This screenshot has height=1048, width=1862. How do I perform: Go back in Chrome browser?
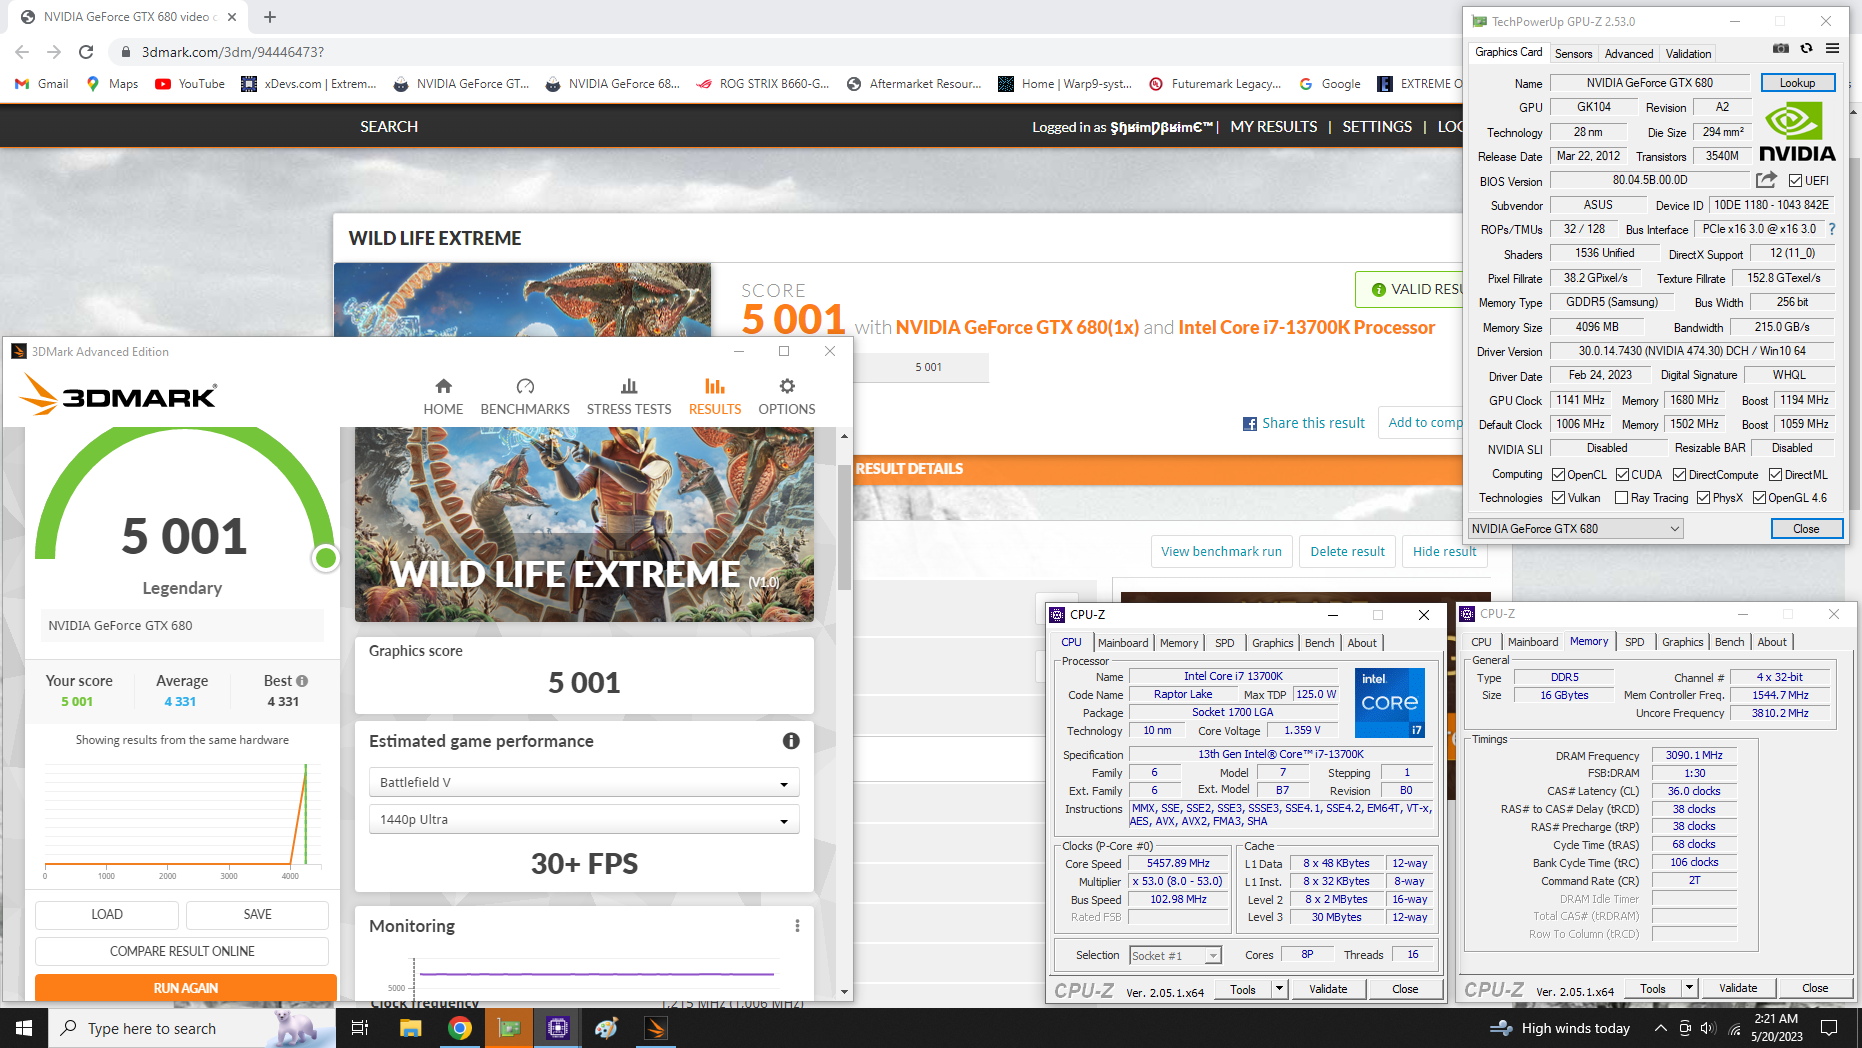coord(22,52)
